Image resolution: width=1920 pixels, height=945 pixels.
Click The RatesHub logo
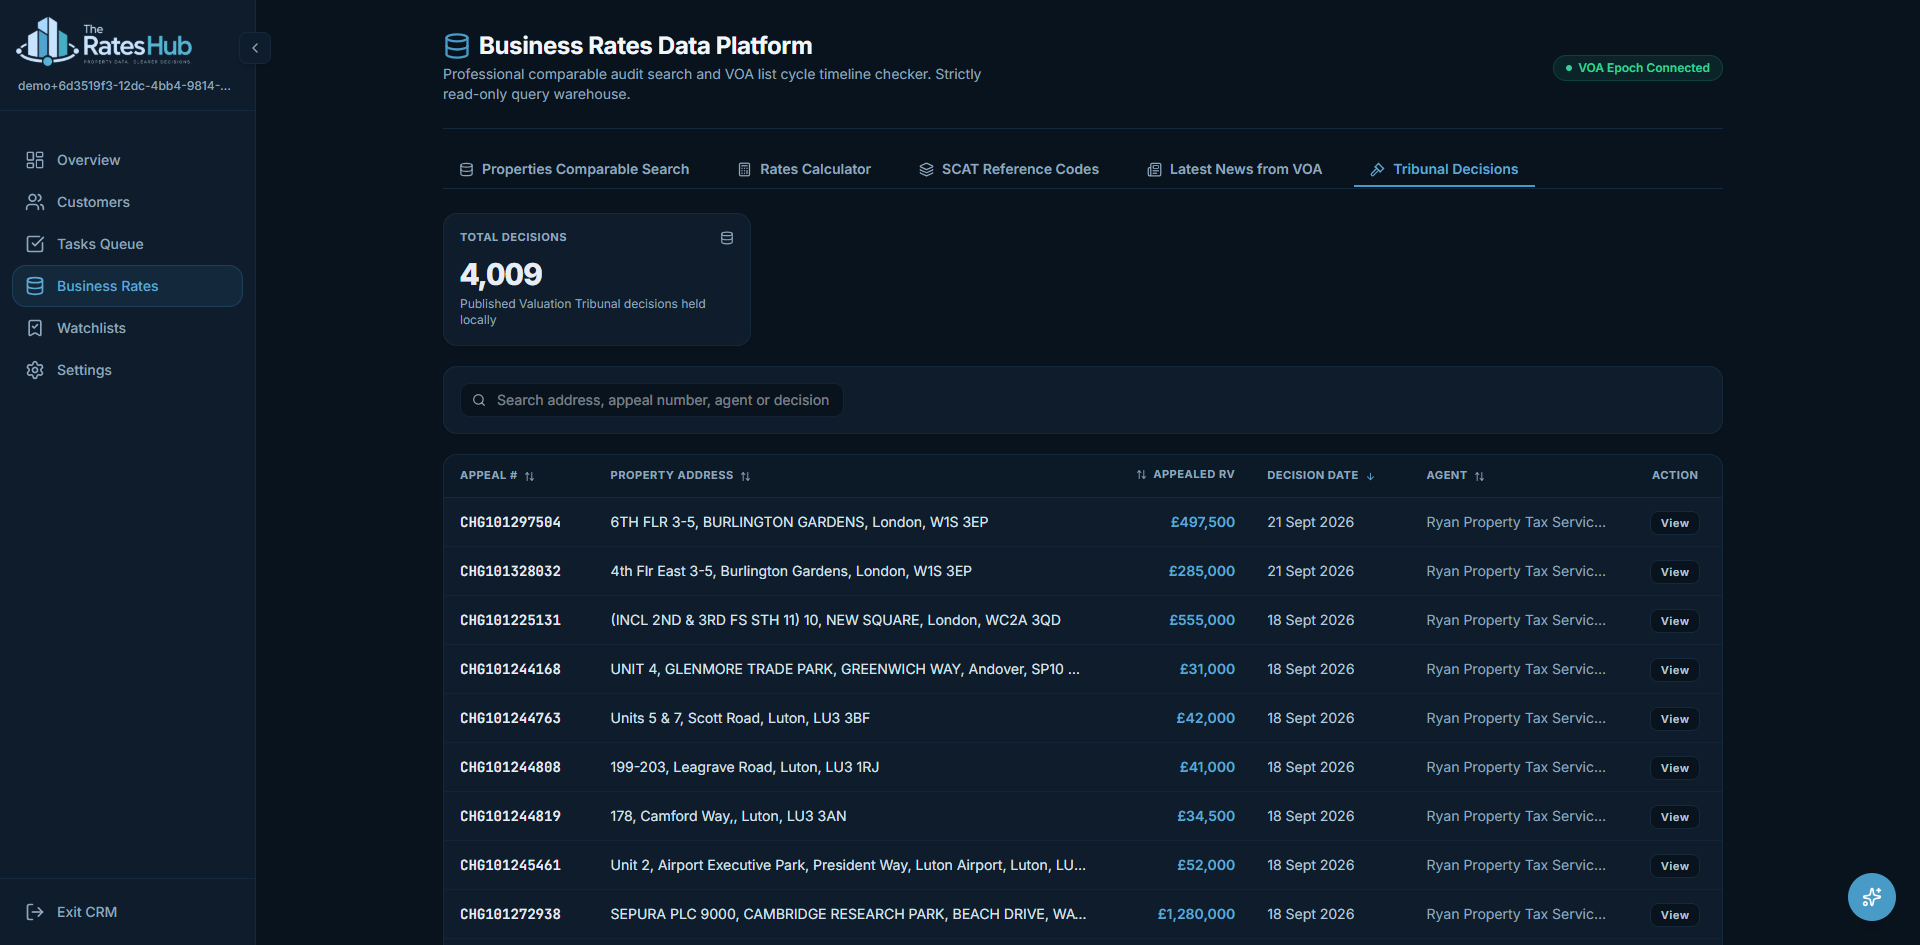(104, 42)
